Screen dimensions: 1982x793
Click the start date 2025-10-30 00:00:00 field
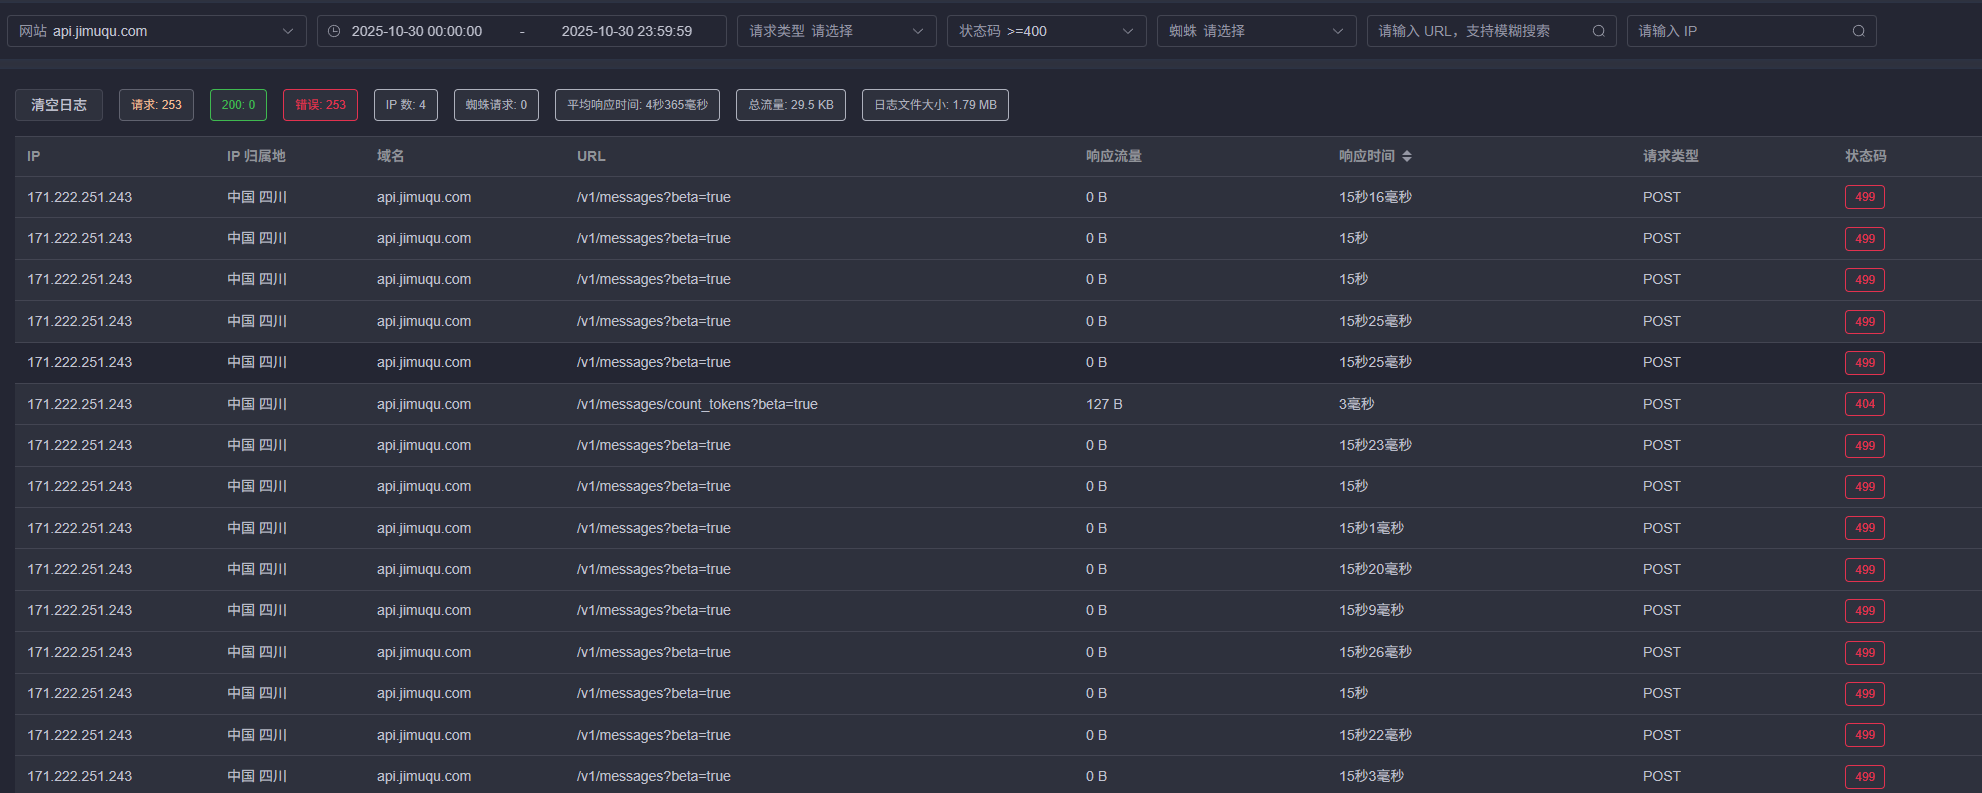(x=417, y=31)
